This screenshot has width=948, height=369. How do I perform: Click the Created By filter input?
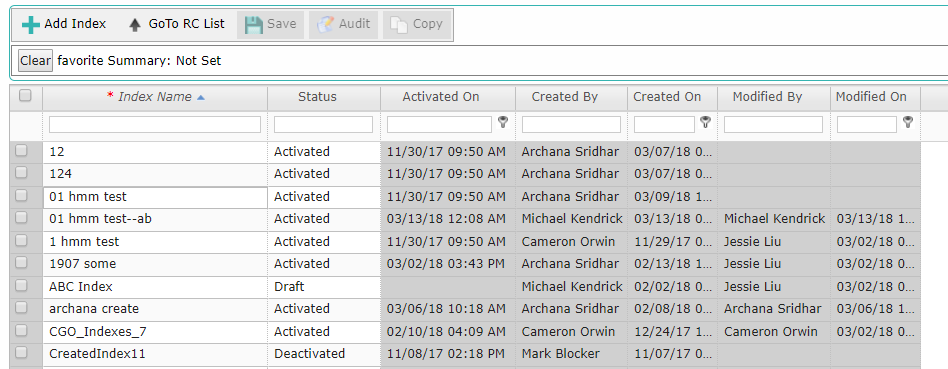(571, 125)
